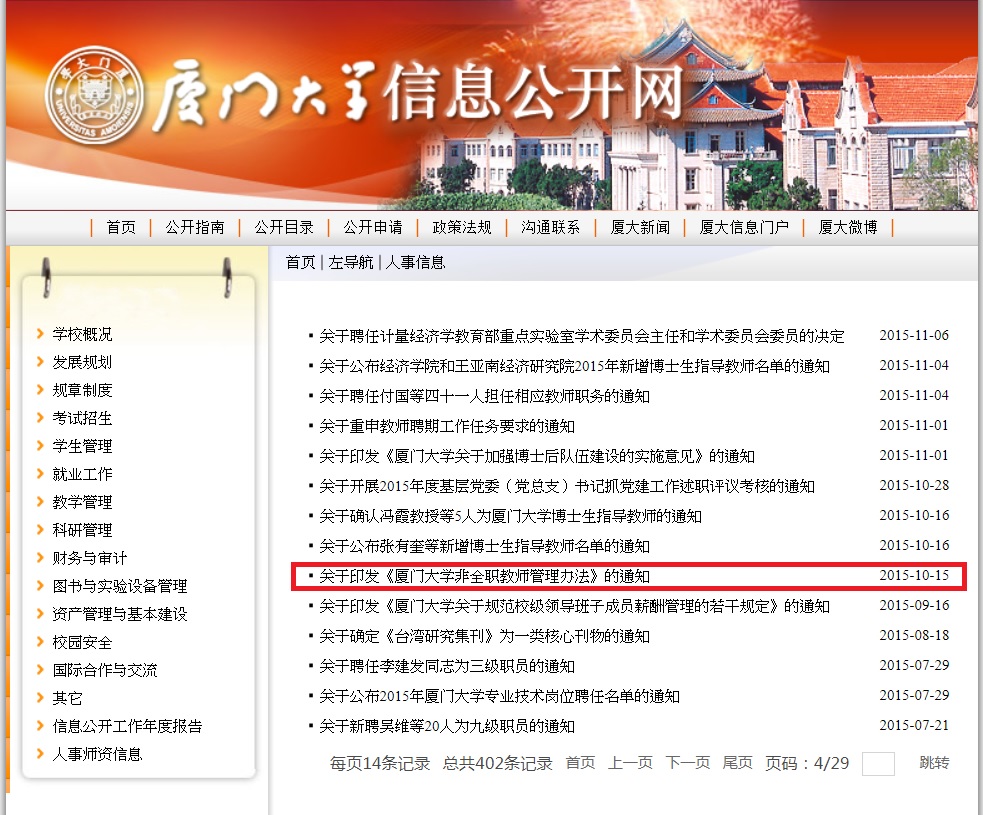This screenshot has width=983, height=815.
Task: Click the arrow icon beside 其它
Action: click(x=40, y=697)
